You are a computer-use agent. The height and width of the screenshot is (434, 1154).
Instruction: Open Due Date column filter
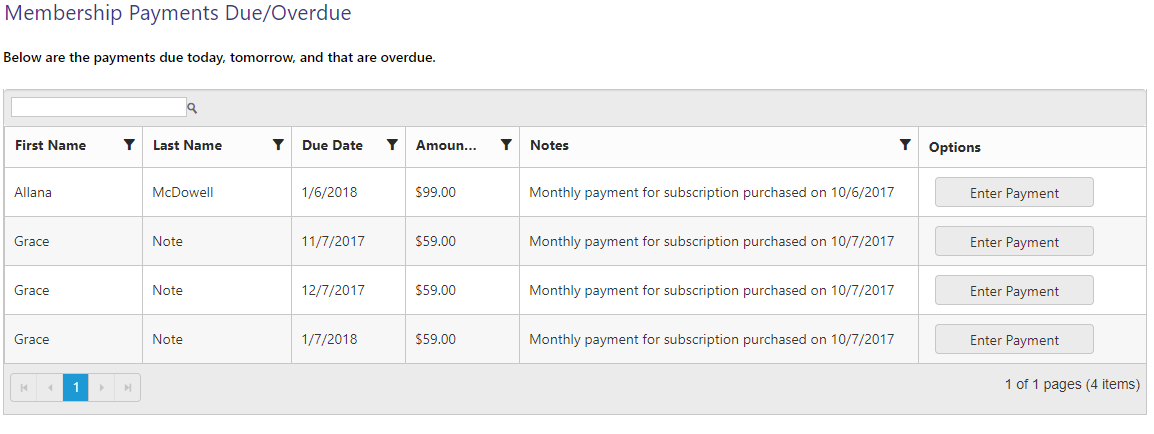click(x=392, y=145)
